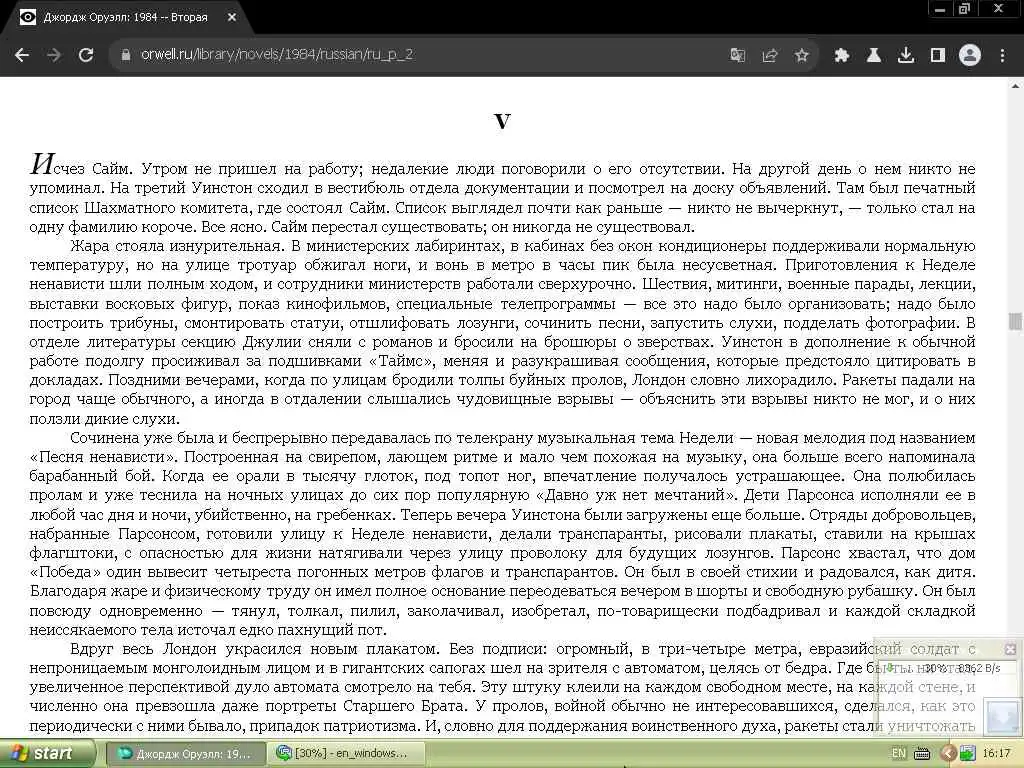The image size is (1024, 768).
Task: Focus the orwell.ru address bar
Action: (418, 55)
